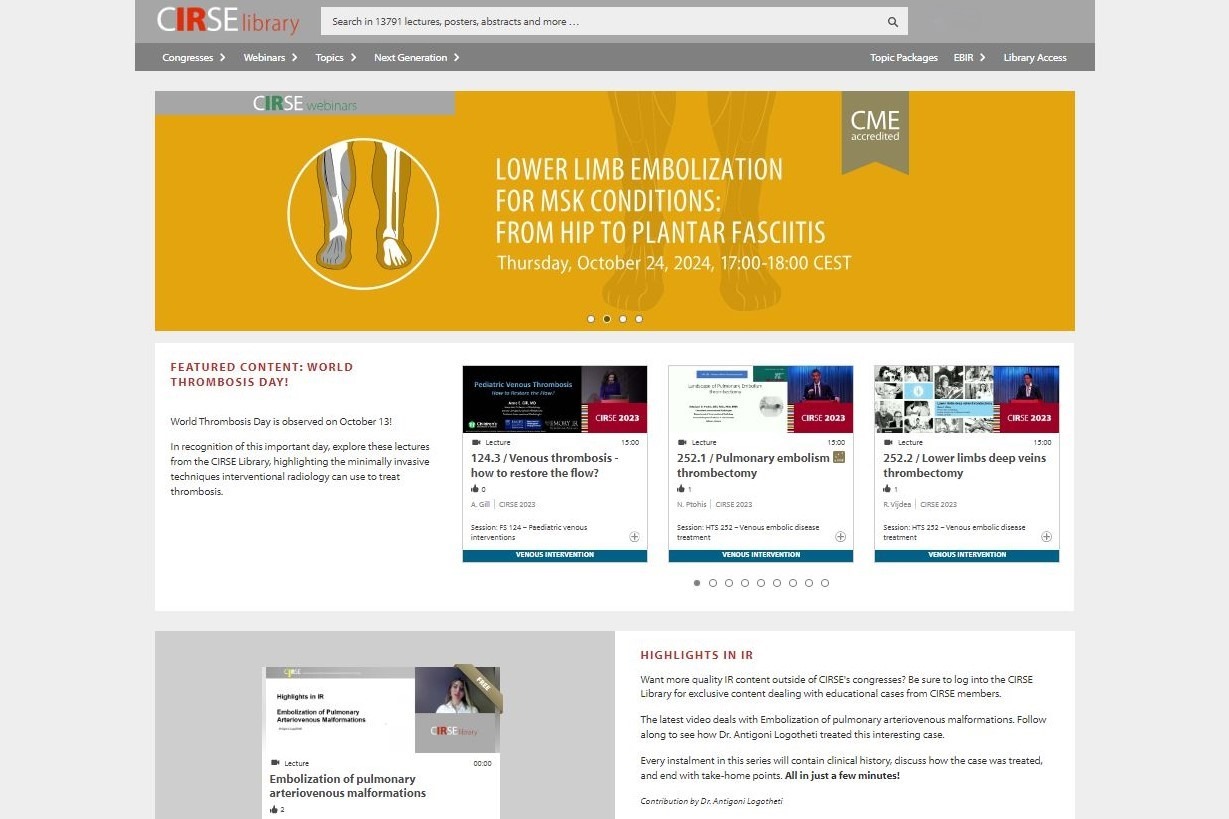Open Topic Packages in the navigation bar
The image size is (1229, 819).
pos(904,57)
